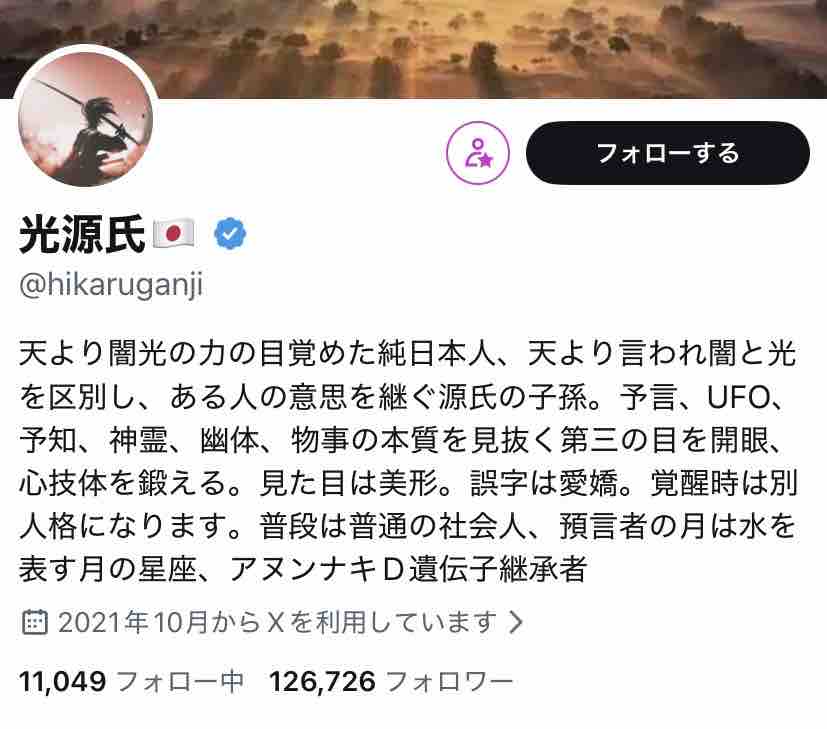Click the フォロワー followers label
The width and height of the screenshot is (827, 729).
(449, 682)
